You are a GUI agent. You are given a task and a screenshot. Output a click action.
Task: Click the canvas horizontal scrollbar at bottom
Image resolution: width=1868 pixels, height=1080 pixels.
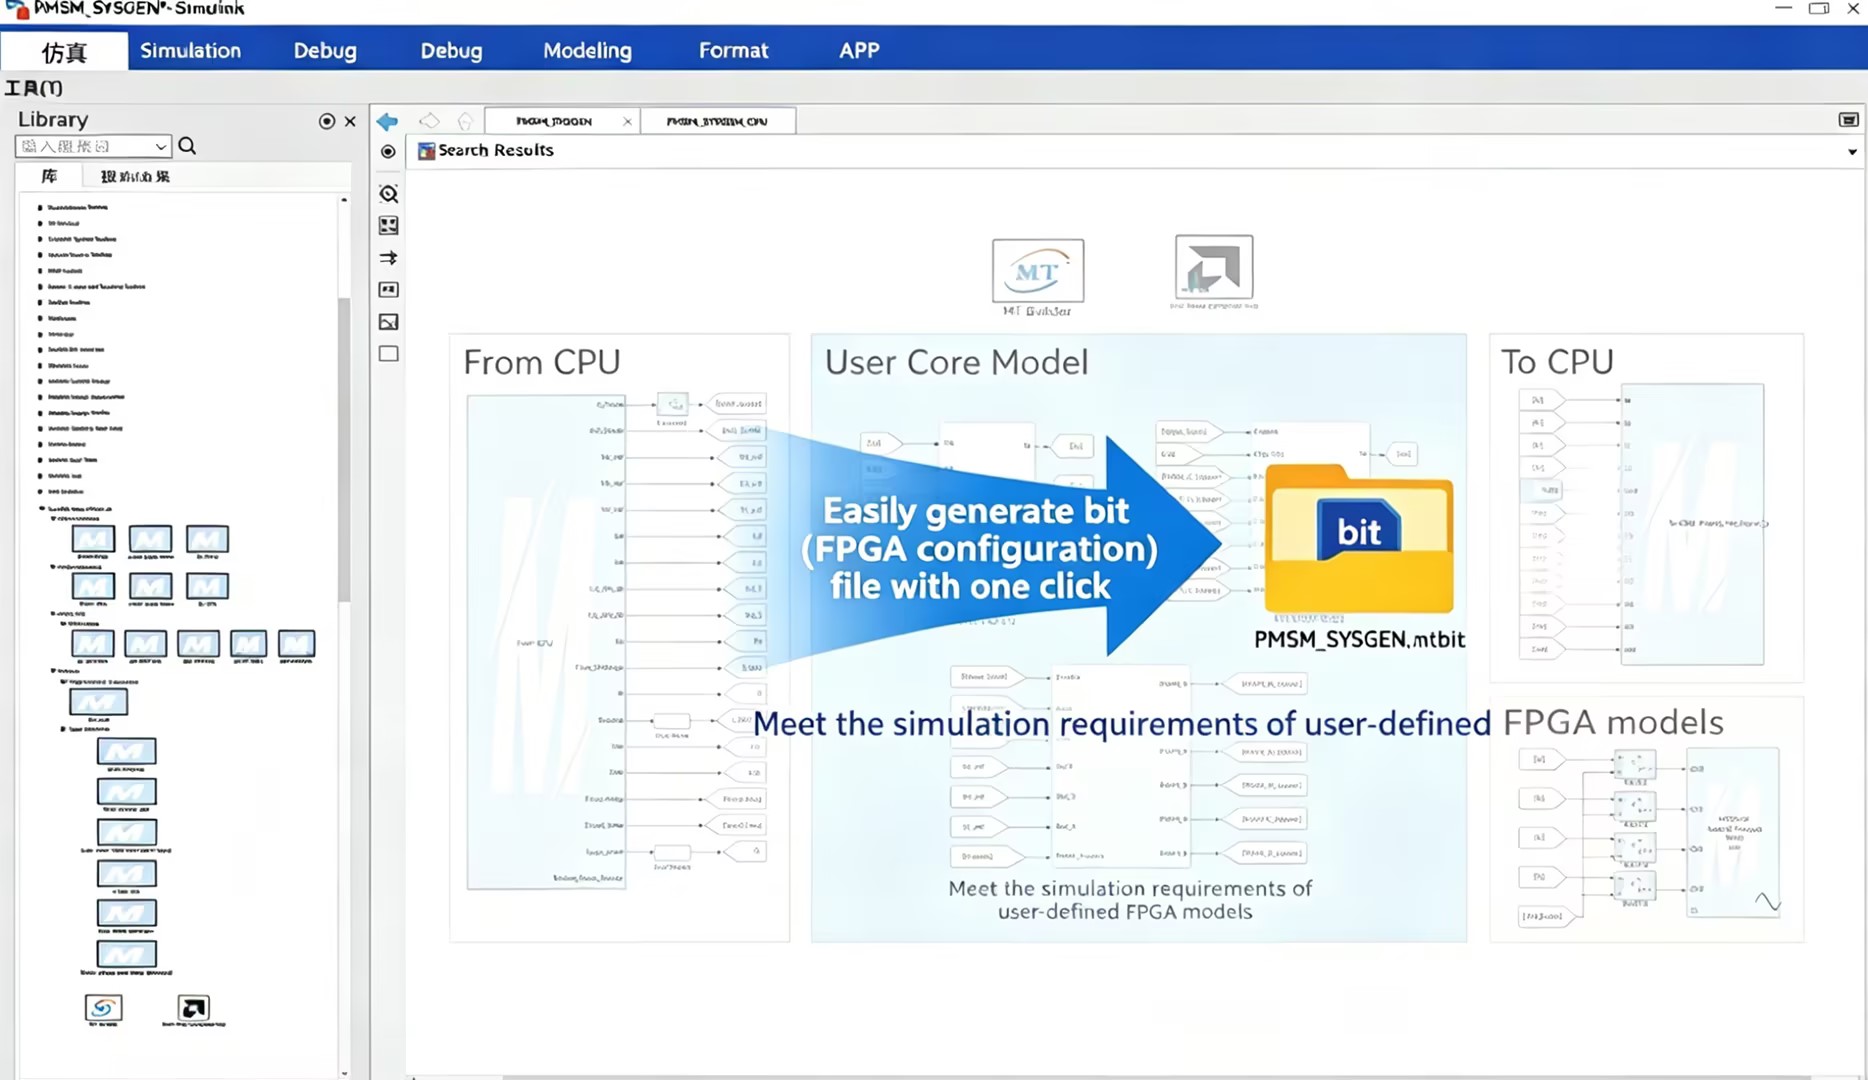tap(1155, 1077)
